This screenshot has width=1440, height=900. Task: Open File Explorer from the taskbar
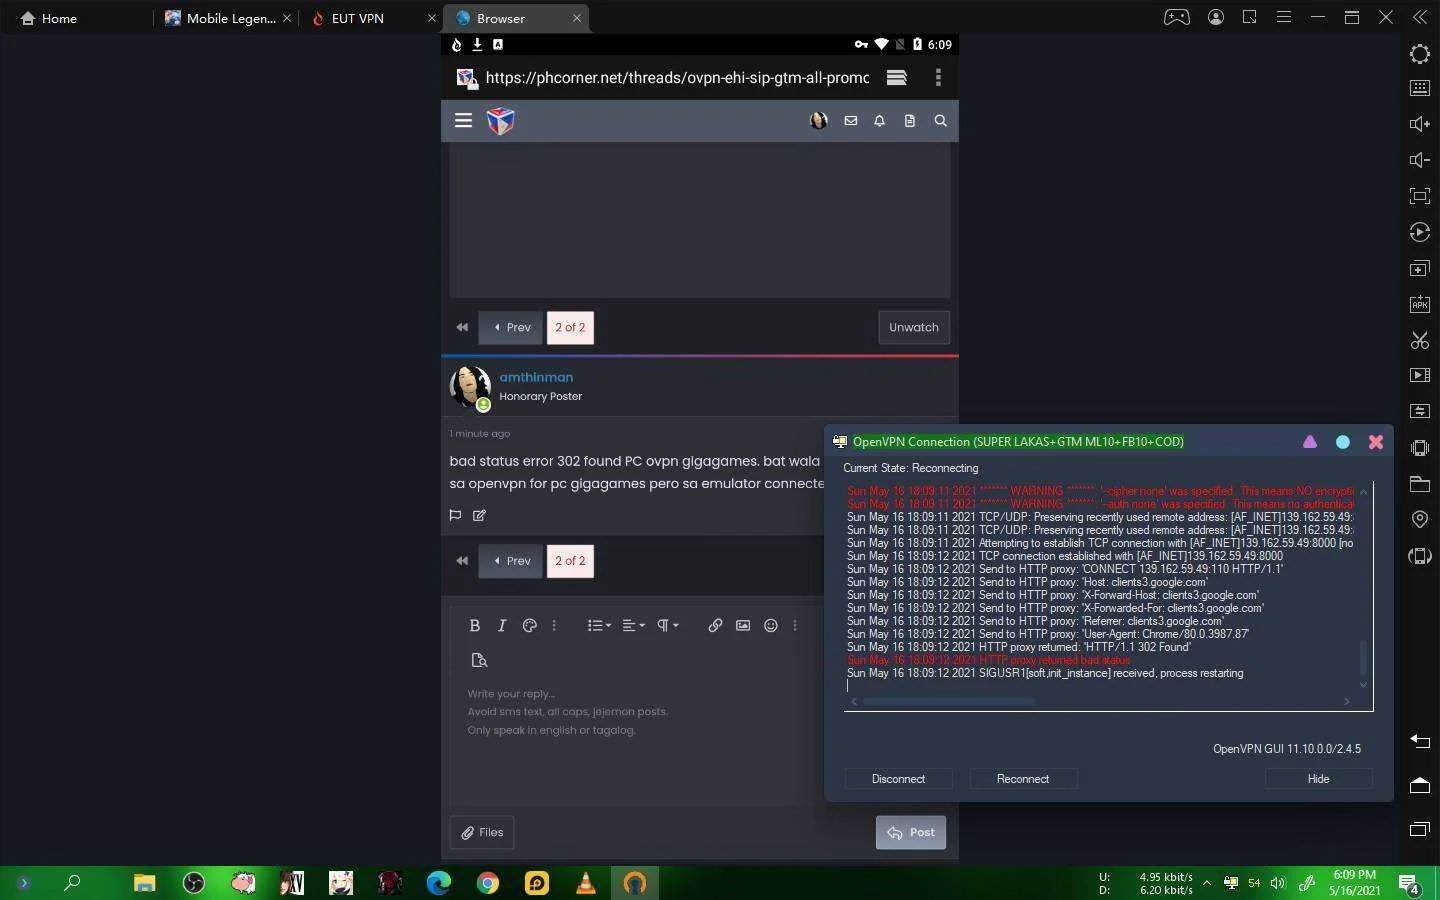145,883
